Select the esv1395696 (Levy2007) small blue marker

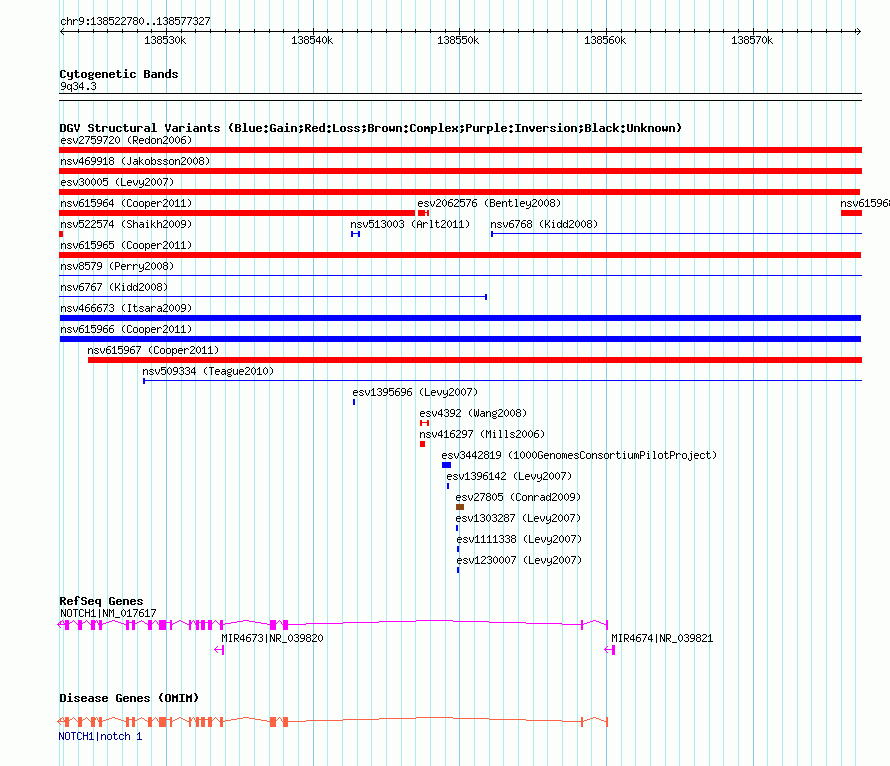(354, 402)
